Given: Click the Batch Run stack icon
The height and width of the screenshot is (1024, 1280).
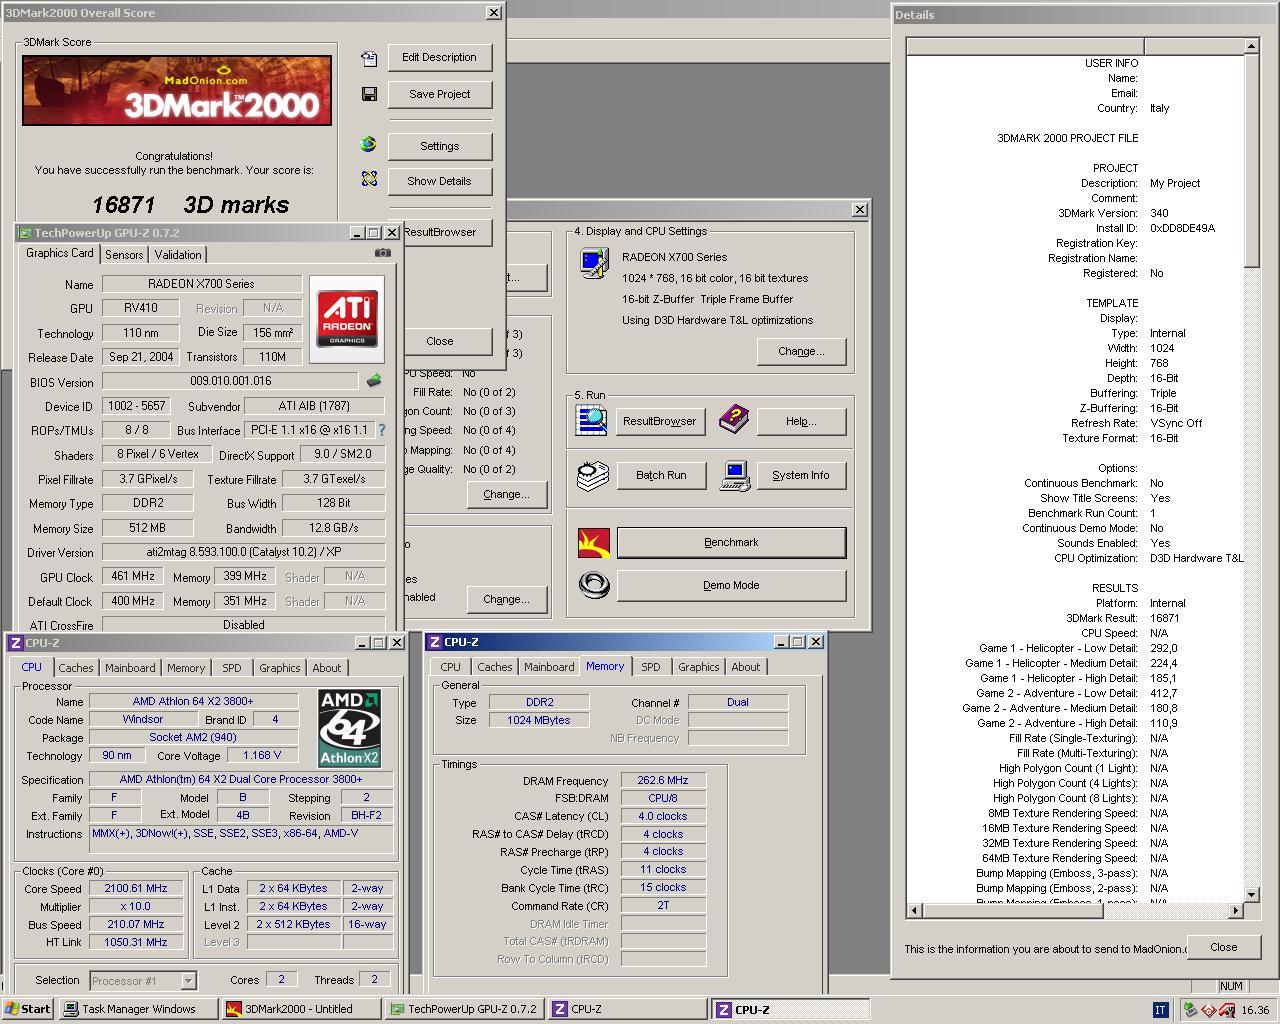Looking at the screenshot, I should (x=592, y=475).
